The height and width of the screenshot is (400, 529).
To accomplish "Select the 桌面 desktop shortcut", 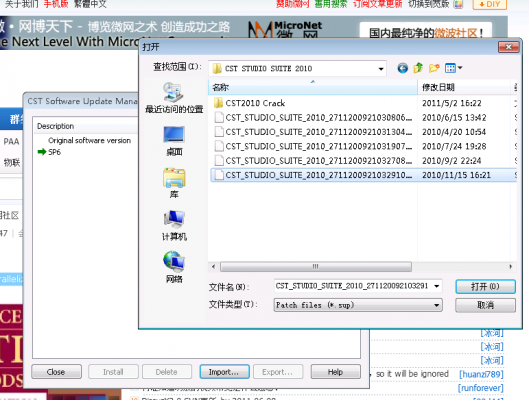I will 174,141.
